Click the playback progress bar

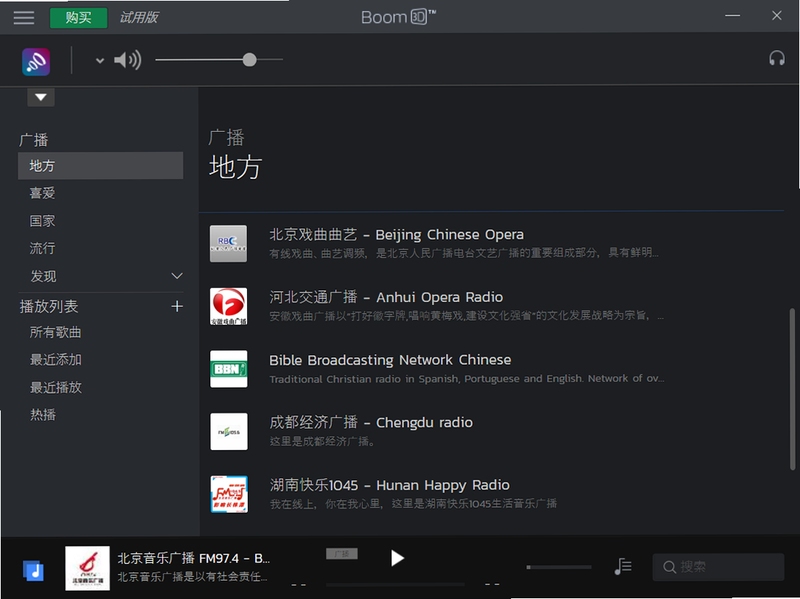tap(395, 584)
